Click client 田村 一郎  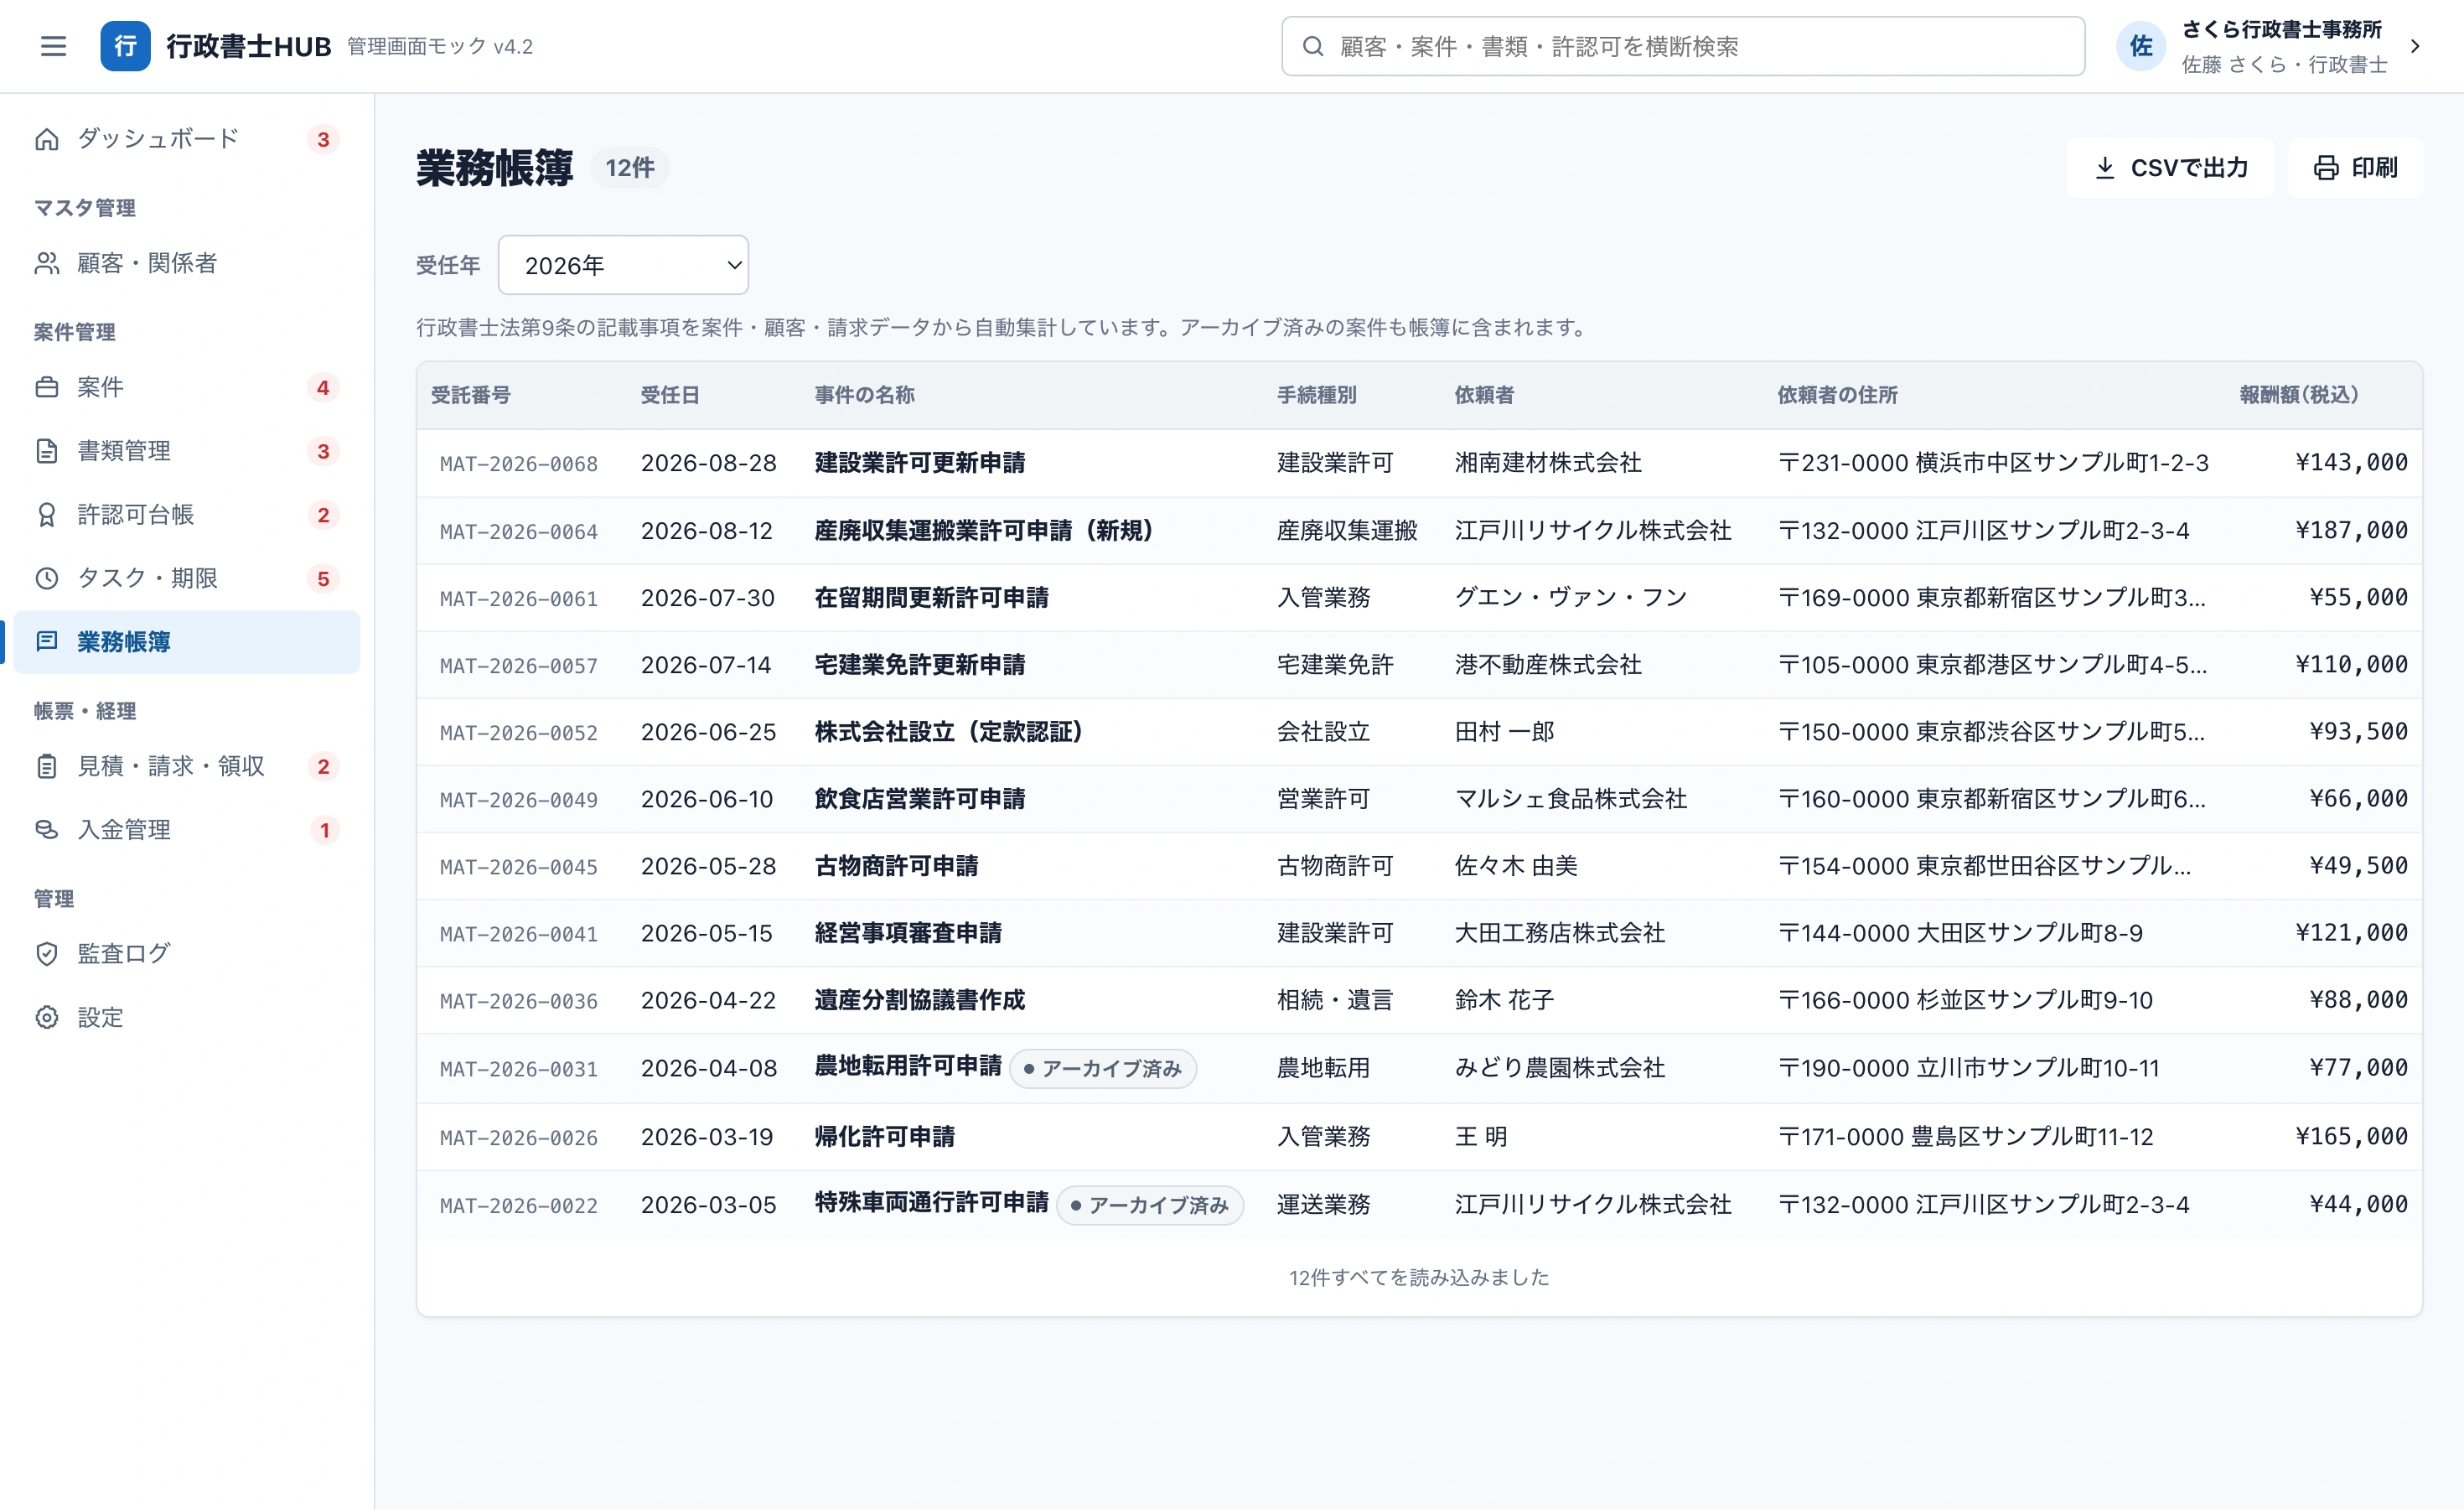pos(1504,732)
